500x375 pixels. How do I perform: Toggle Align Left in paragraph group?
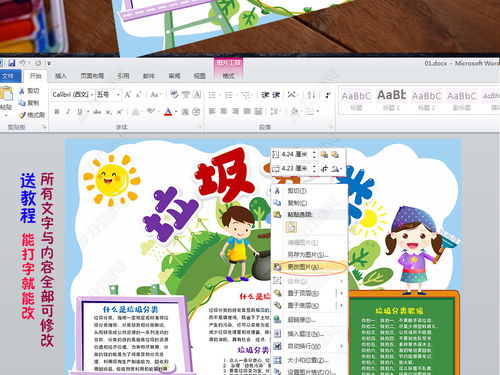click(x=212, y=111)
